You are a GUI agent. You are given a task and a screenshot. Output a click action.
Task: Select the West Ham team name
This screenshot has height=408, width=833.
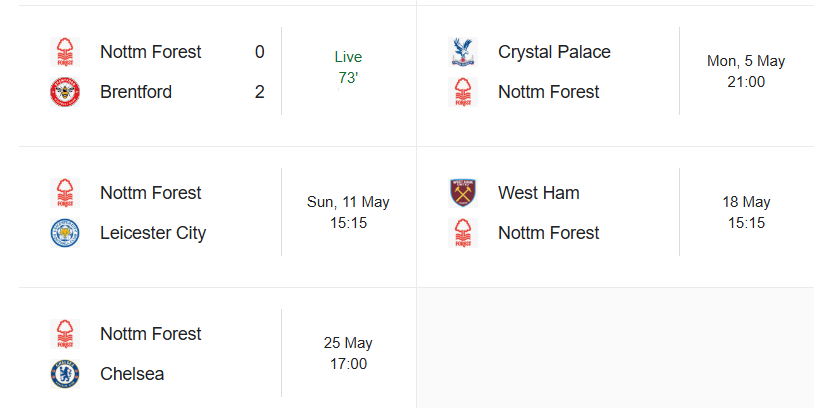click(x=539, y=193)
